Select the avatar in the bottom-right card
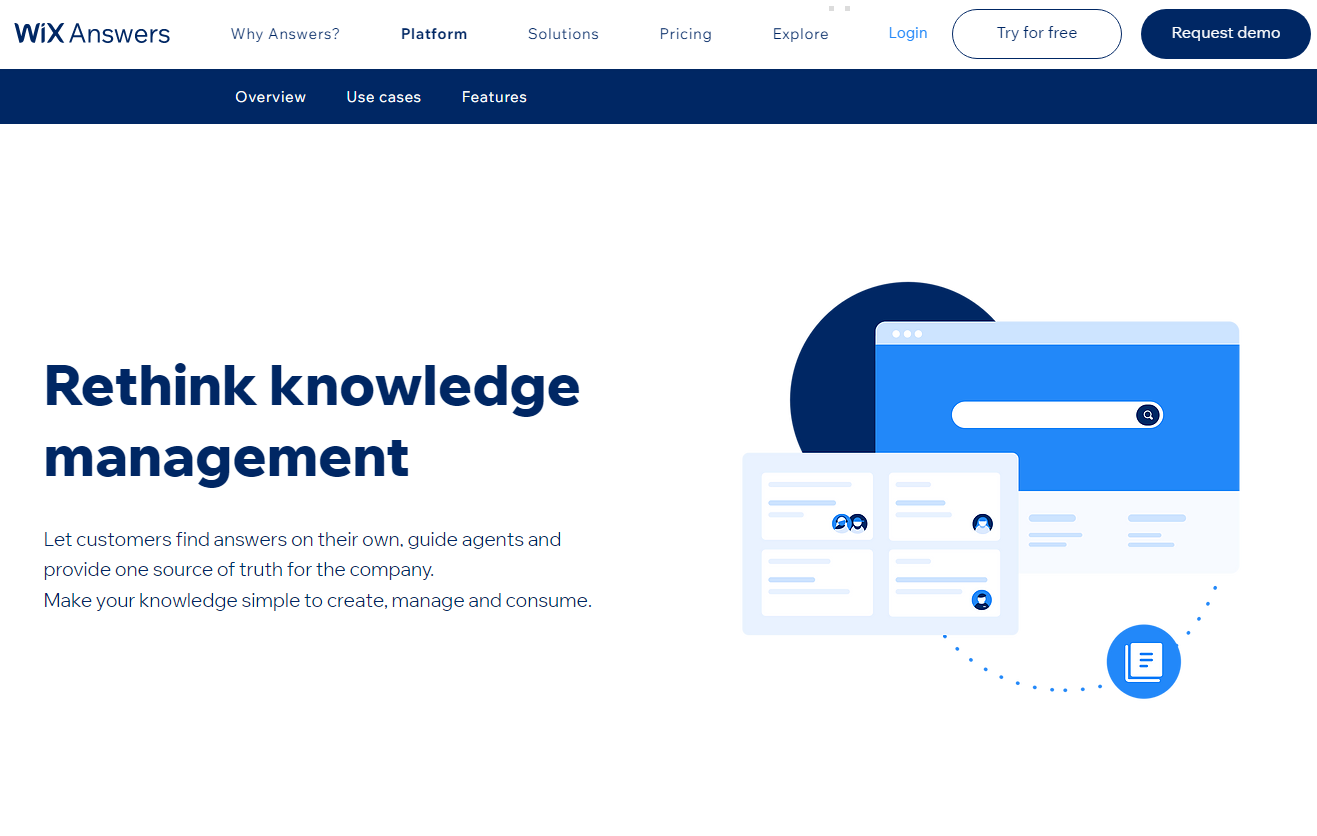Viewport: 1317px width, 836px height. [982, 600]
